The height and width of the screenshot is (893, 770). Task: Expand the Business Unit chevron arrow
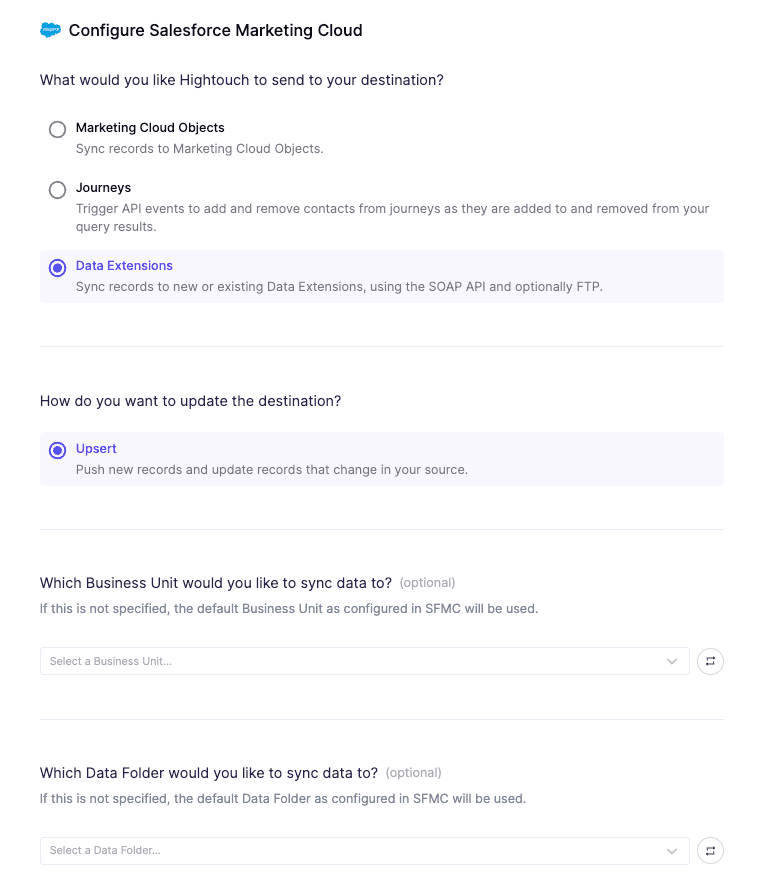tap(672, 661)
